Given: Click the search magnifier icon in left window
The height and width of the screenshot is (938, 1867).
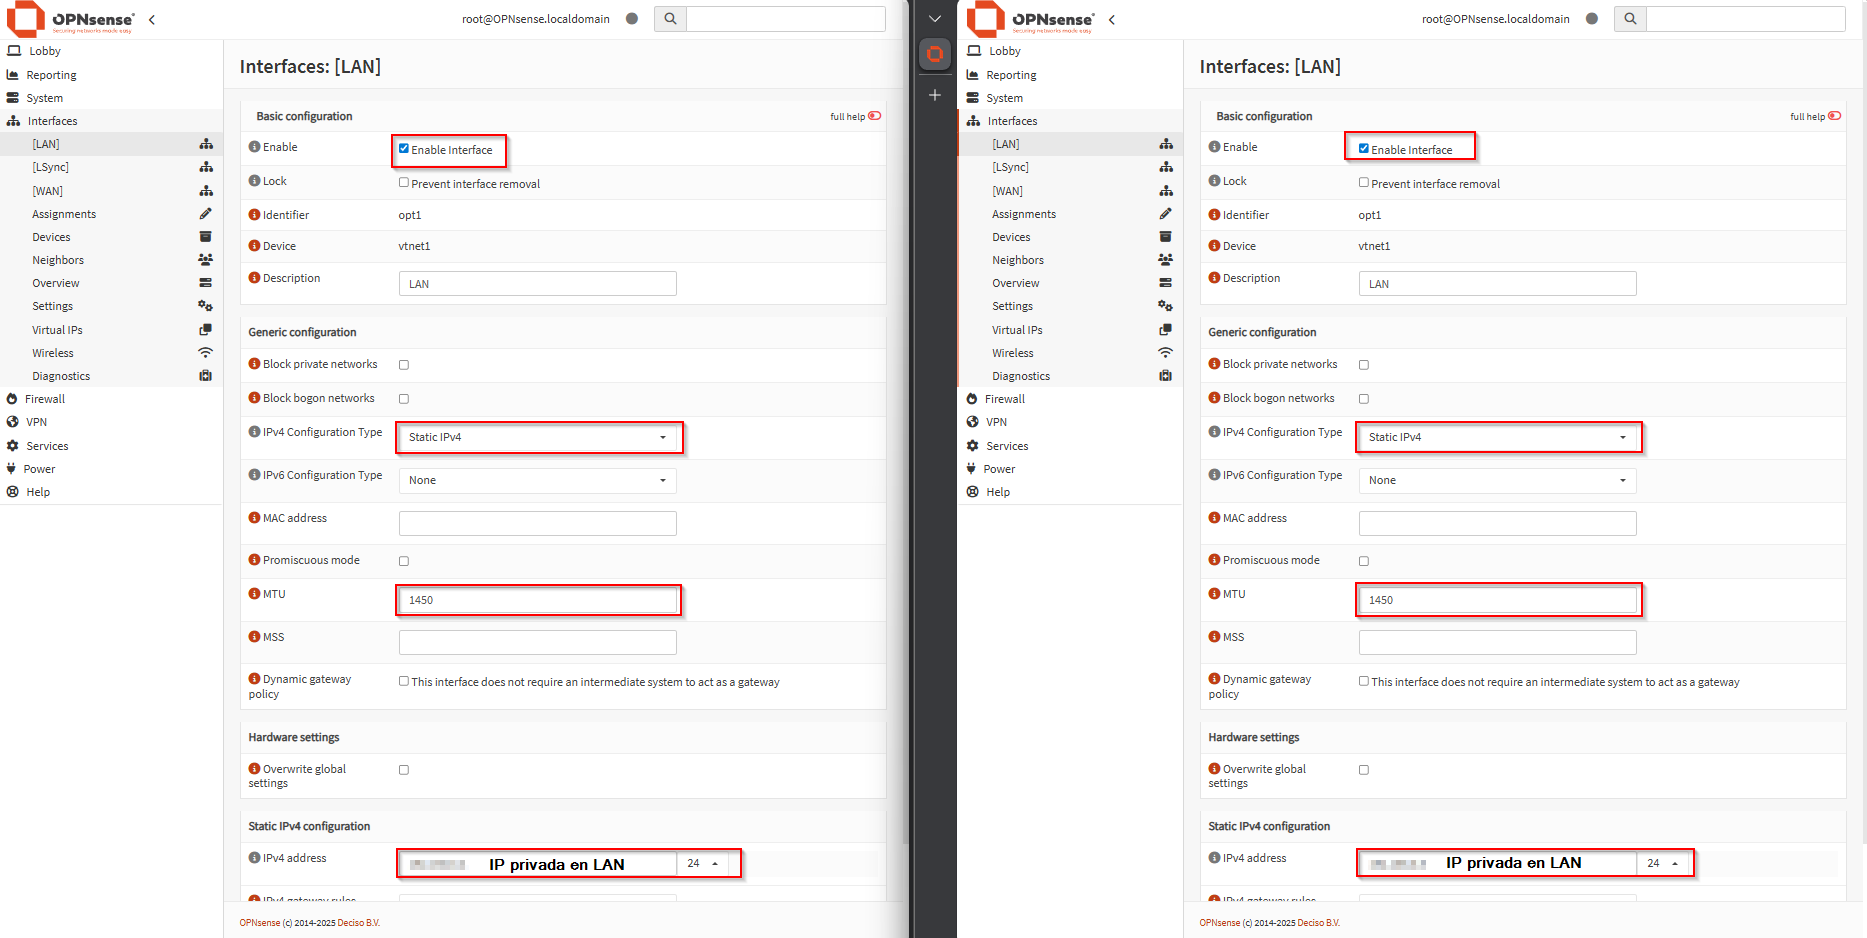Looking at the screenshot, I should pyautogui.click(x=670, y=18).
